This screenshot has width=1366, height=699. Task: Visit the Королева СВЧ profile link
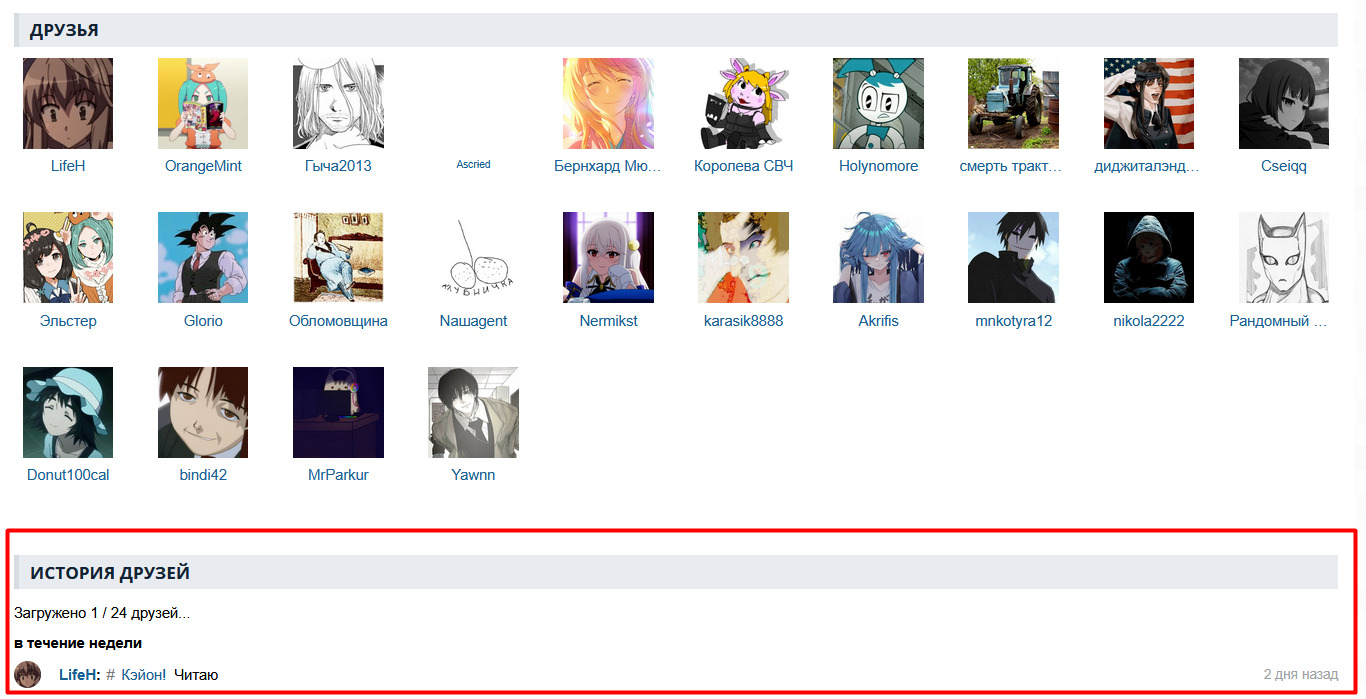[x=743, y=166]
